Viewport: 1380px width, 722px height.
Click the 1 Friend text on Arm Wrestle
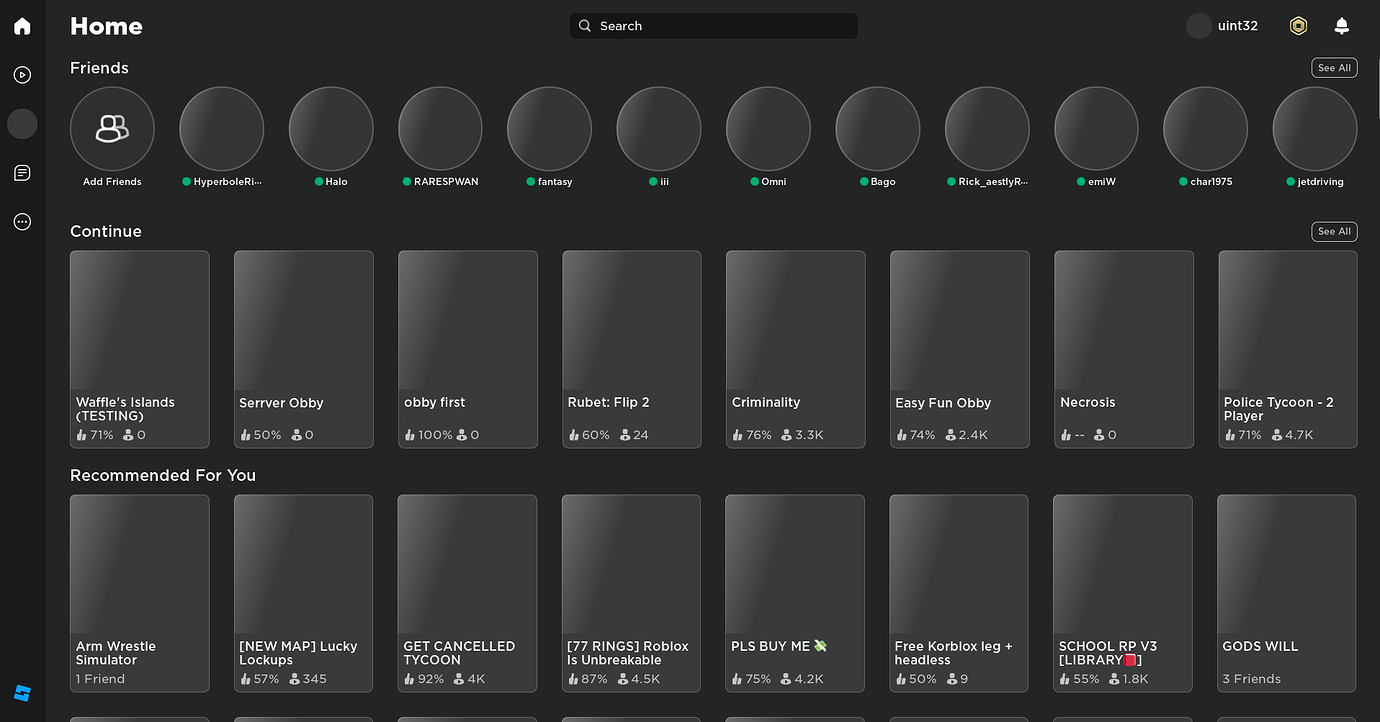coord(100,679)
